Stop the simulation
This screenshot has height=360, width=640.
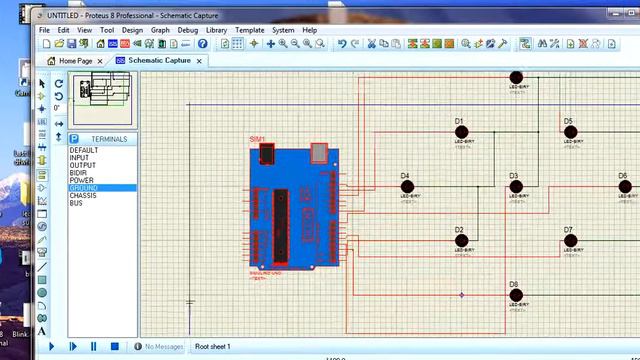pos(115,347)
